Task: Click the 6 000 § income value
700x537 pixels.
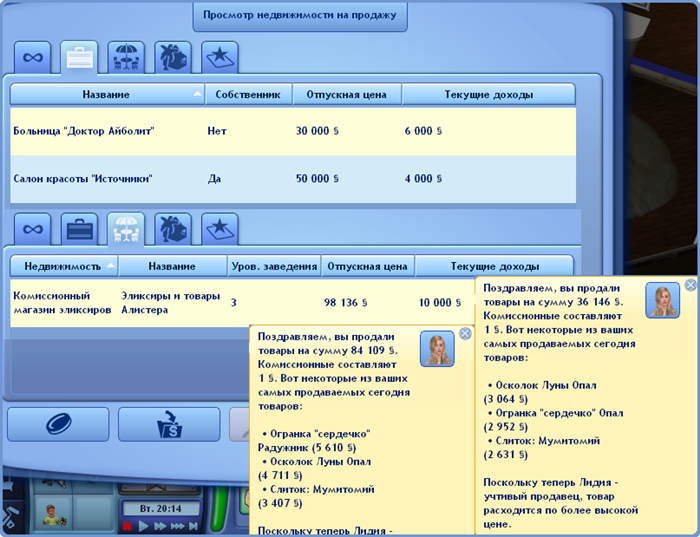Action: click(x=423, y=131)
